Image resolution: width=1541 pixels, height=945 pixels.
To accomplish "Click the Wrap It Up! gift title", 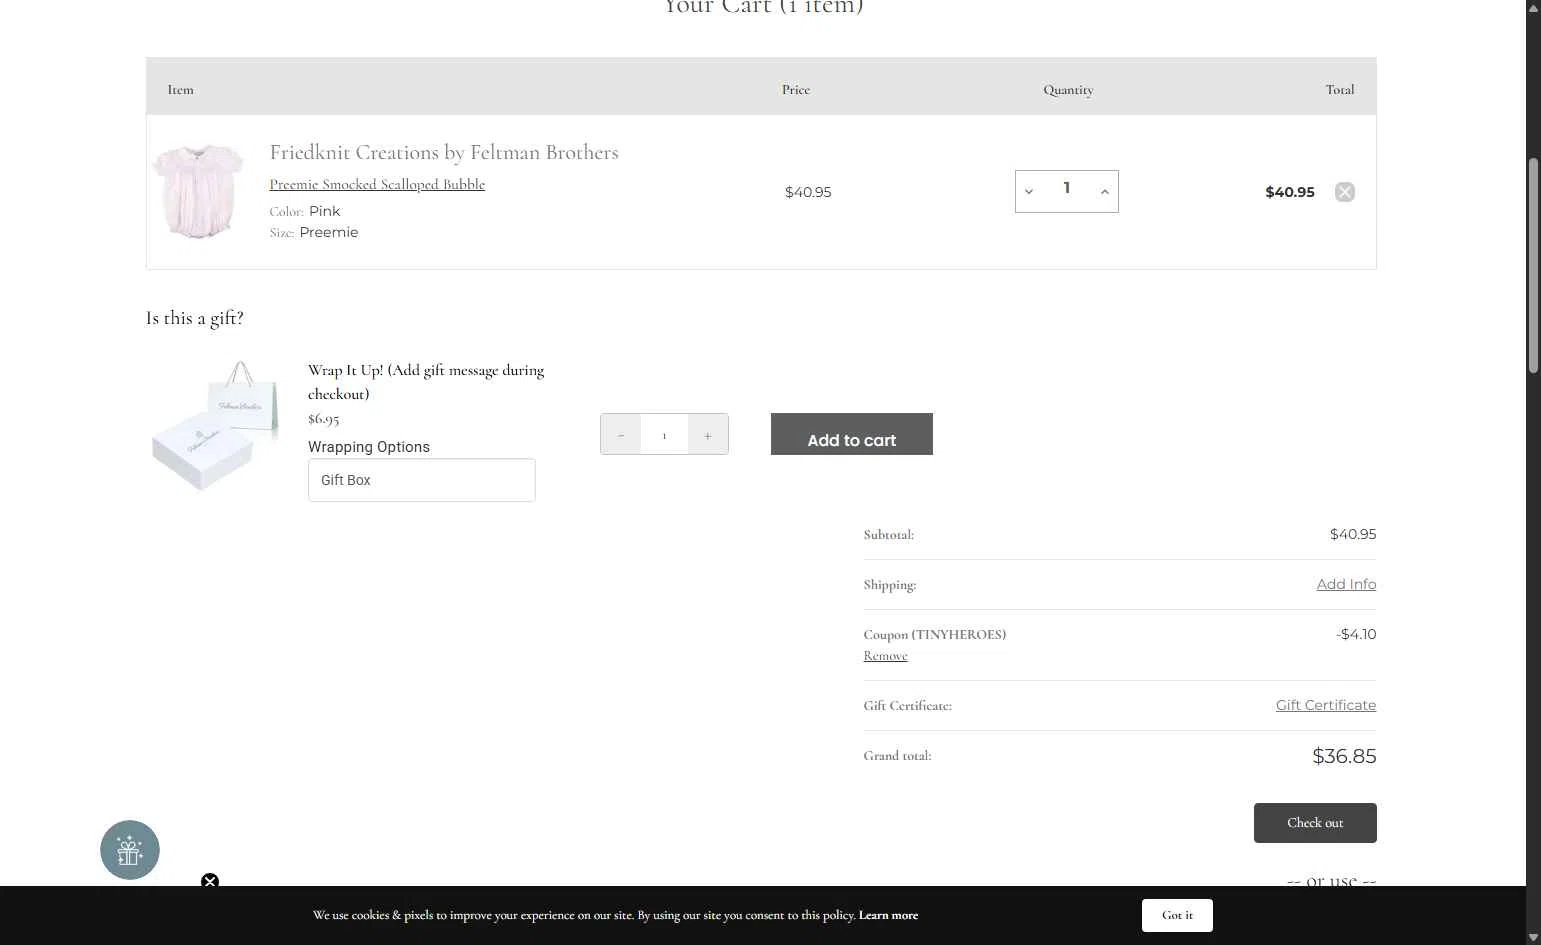I will (426, 382).
